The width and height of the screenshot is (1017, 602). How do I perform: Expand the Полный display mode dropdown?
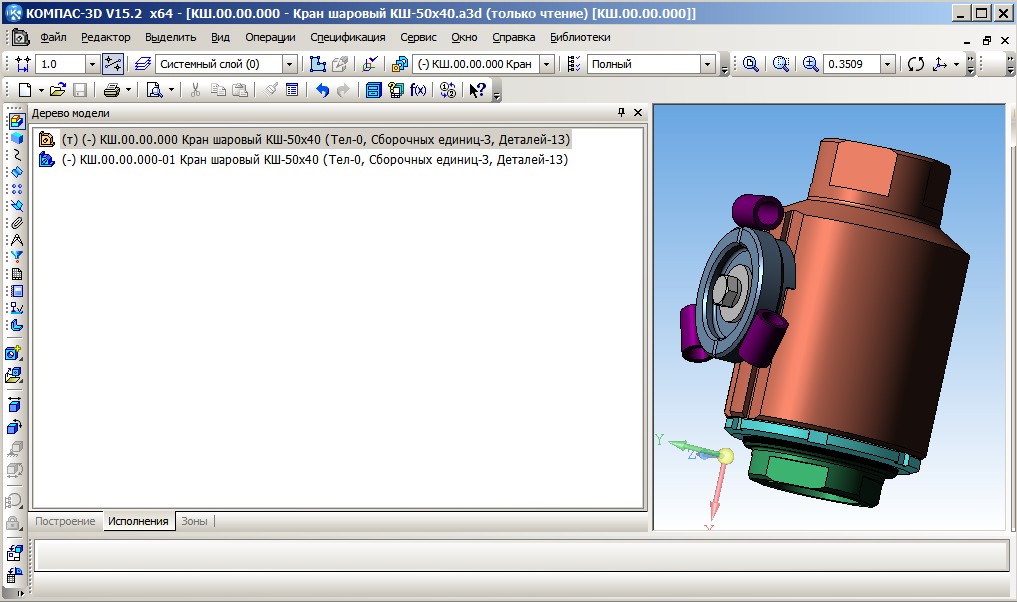pos(708,64)
